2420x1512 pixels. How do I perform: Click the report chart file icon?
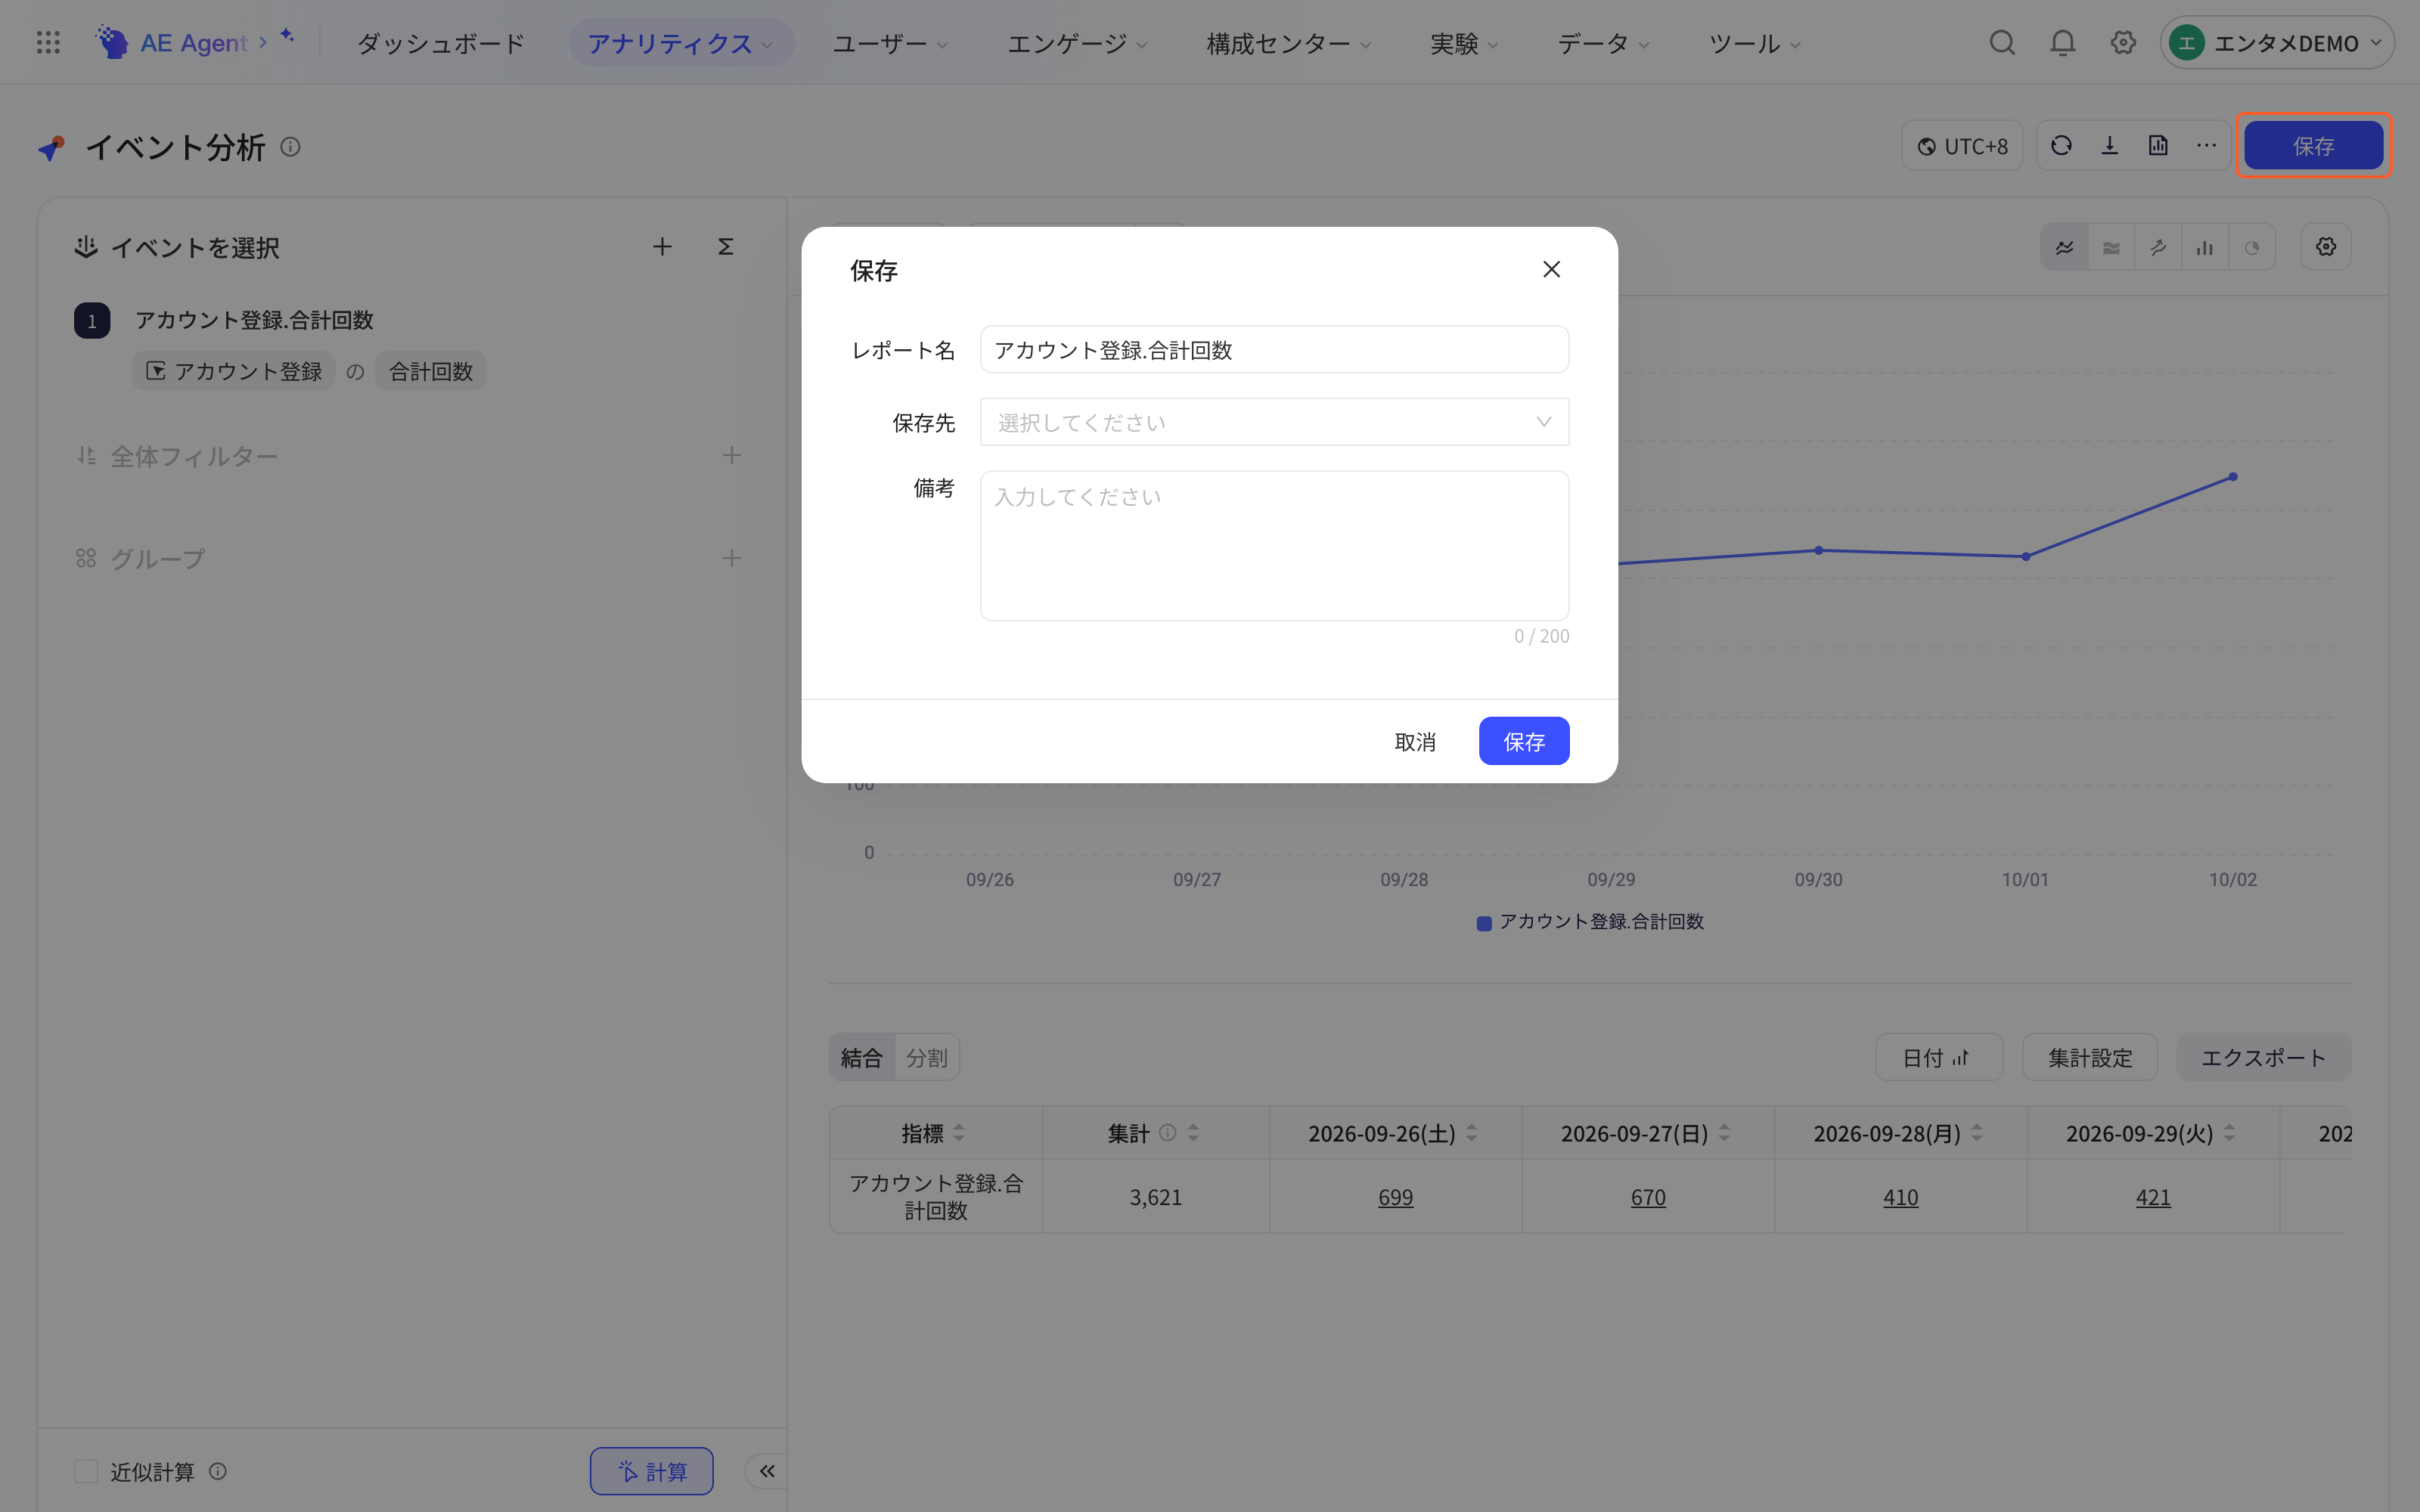(x=2158, y=146)
